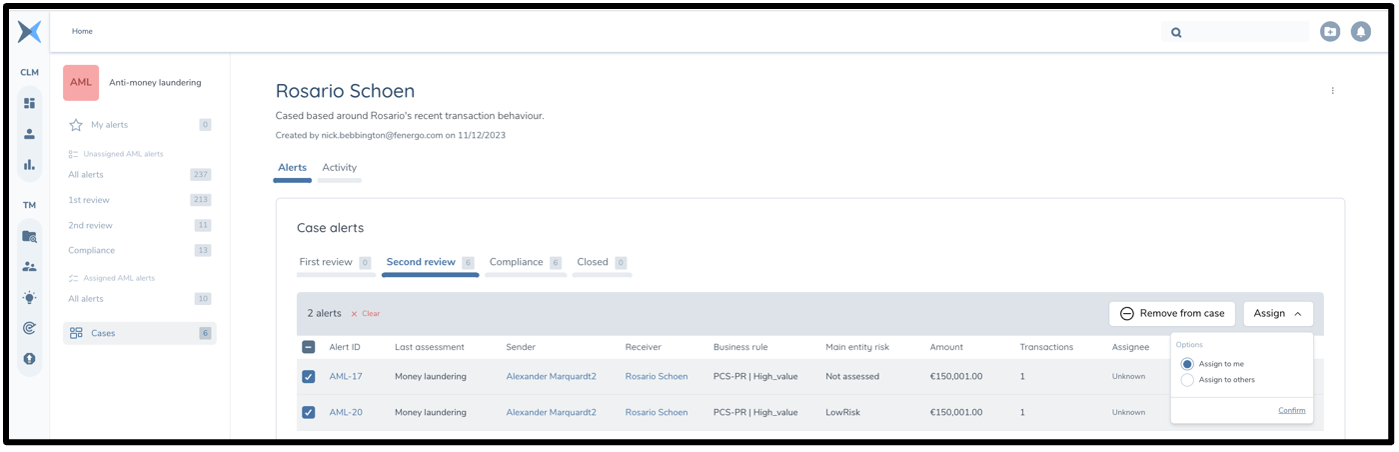Open the TM target circle icon
Screen dimensions: 1399x452
coord(30,328)
